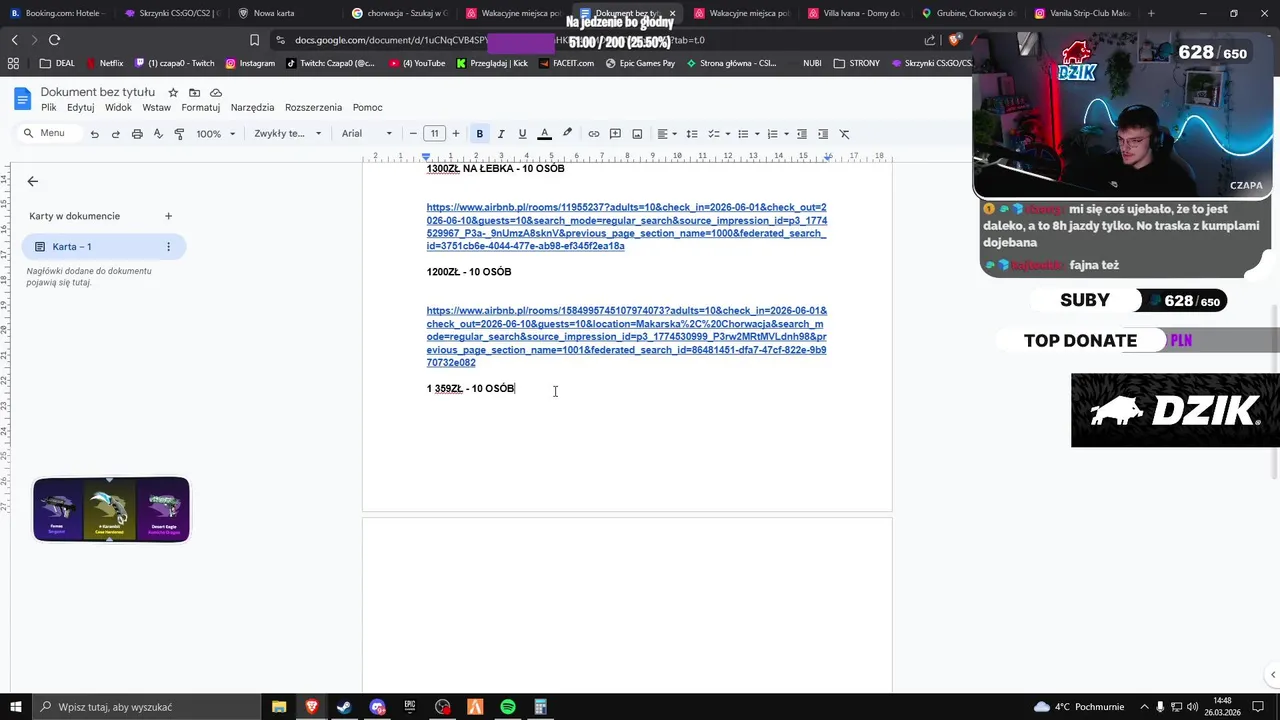Select the Karta – 1 tab
Screen dimensions: 1280x720
(x=104, y=247)
